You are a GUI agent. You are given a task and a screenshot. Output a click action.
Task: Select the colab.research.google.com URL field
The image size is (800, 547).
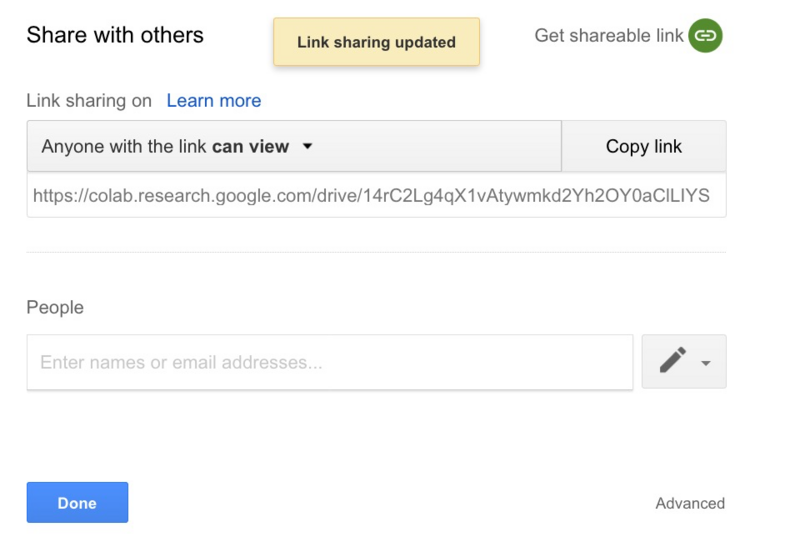click(x=376, y=196)
